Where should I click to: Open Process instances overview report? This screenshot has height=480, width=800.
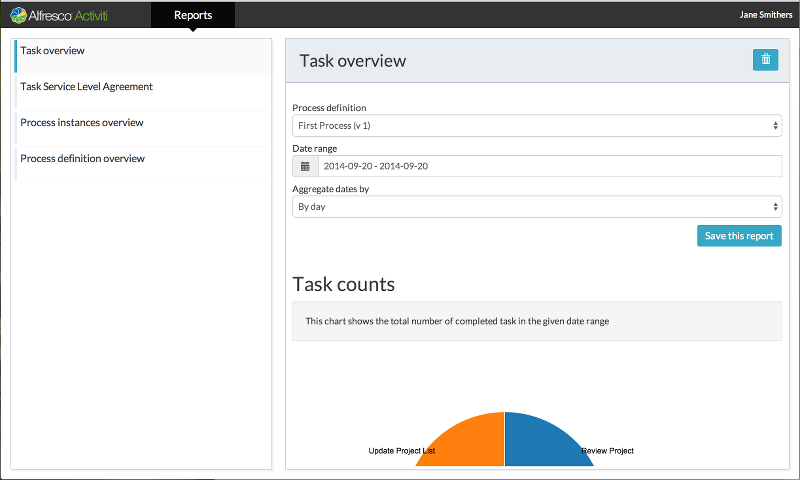[143, 128]
